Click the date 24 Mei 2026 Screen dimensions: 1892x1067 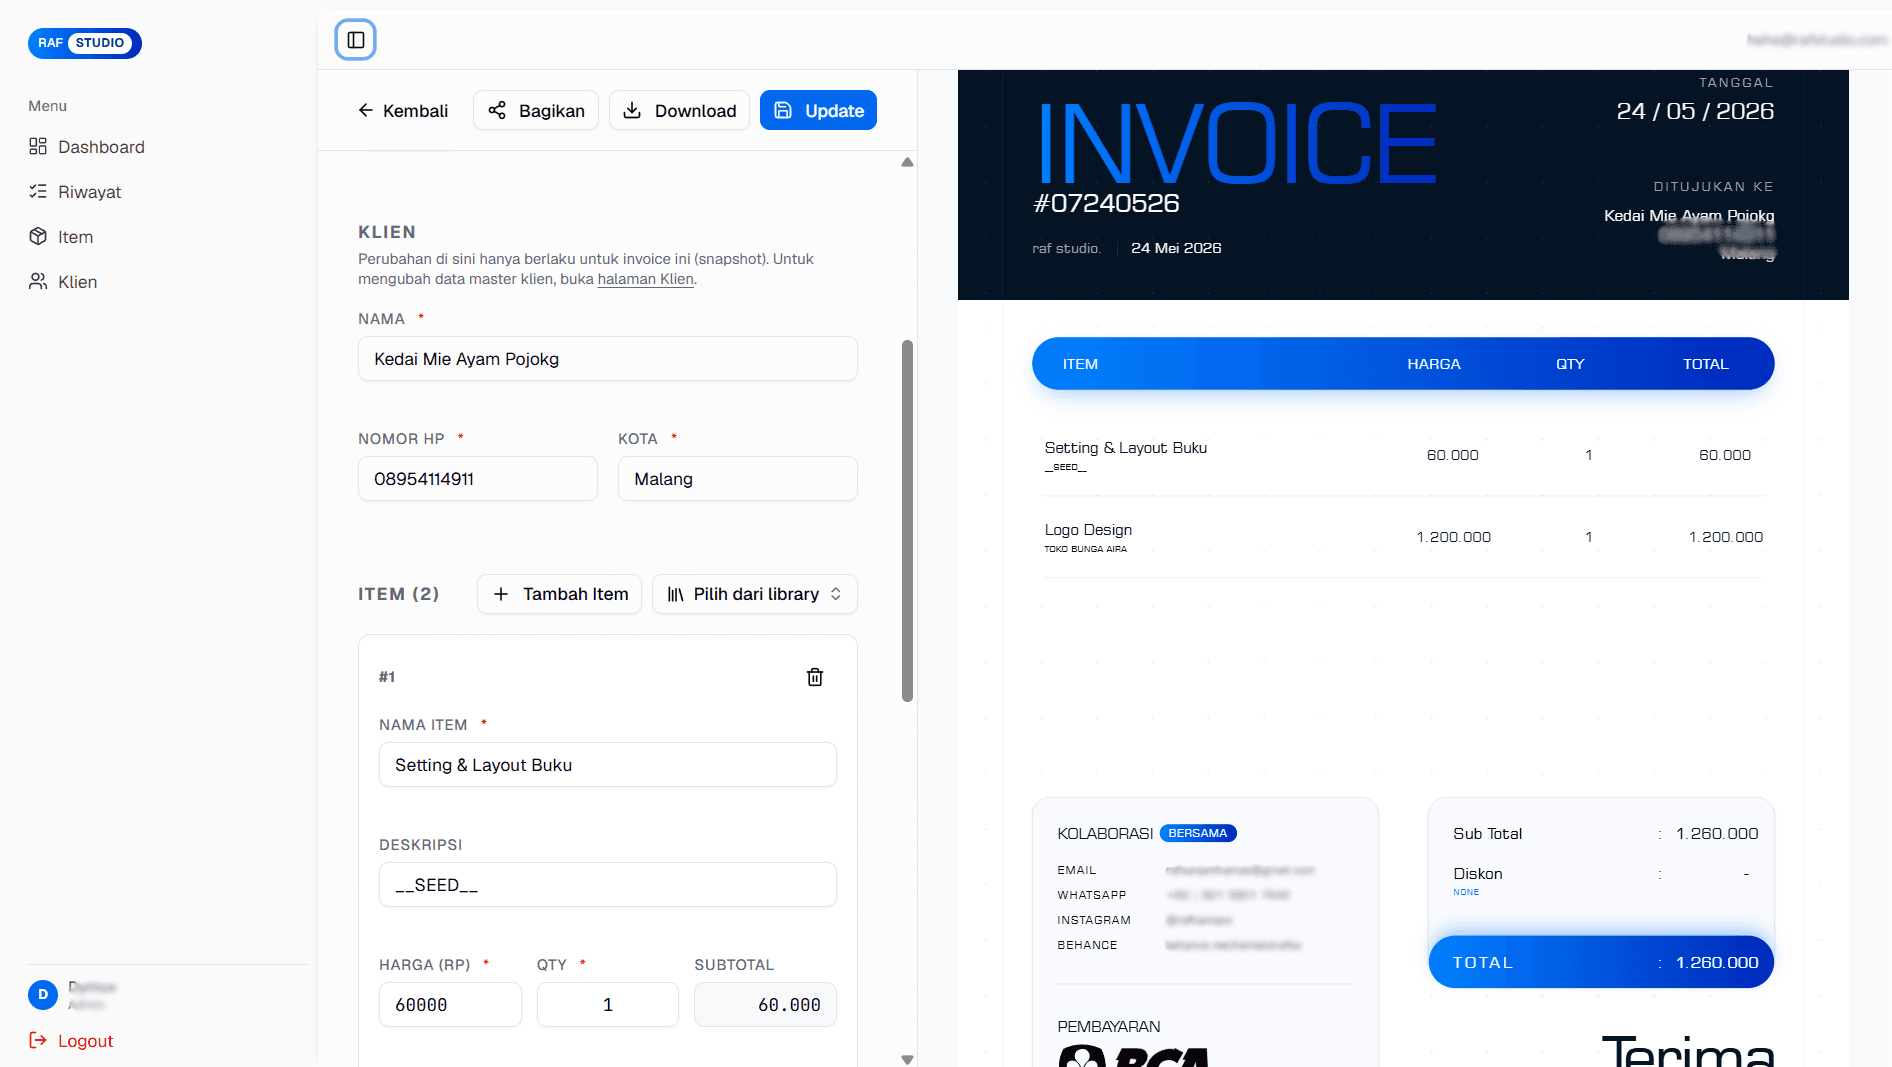point(1176,248)
